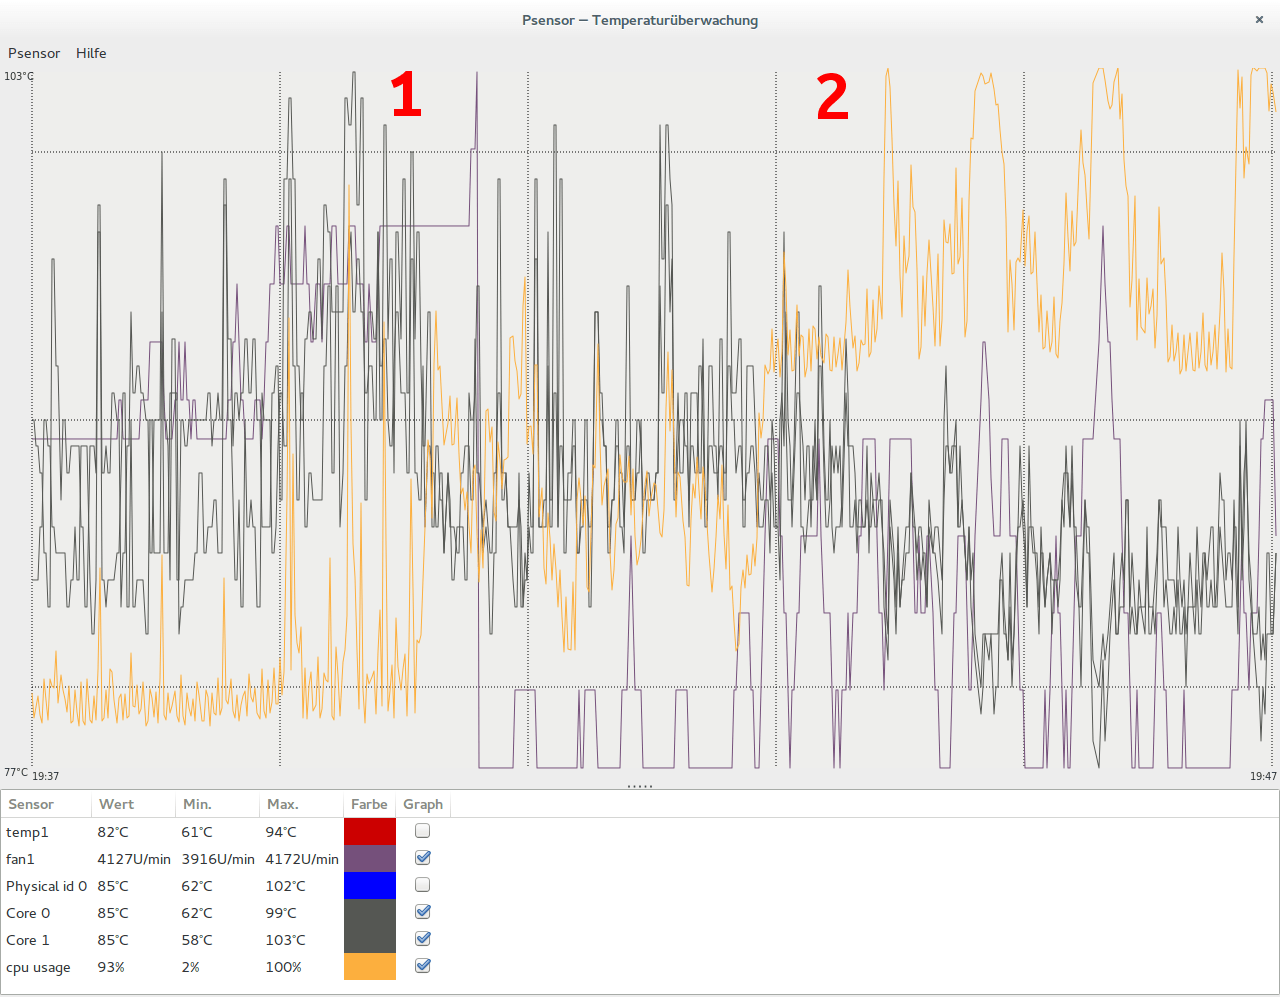This screenshot has width=1280, height=997.
Task: Click the 19:47 graph end time label
Action: pyautogui.click(x=1263, y=776)
